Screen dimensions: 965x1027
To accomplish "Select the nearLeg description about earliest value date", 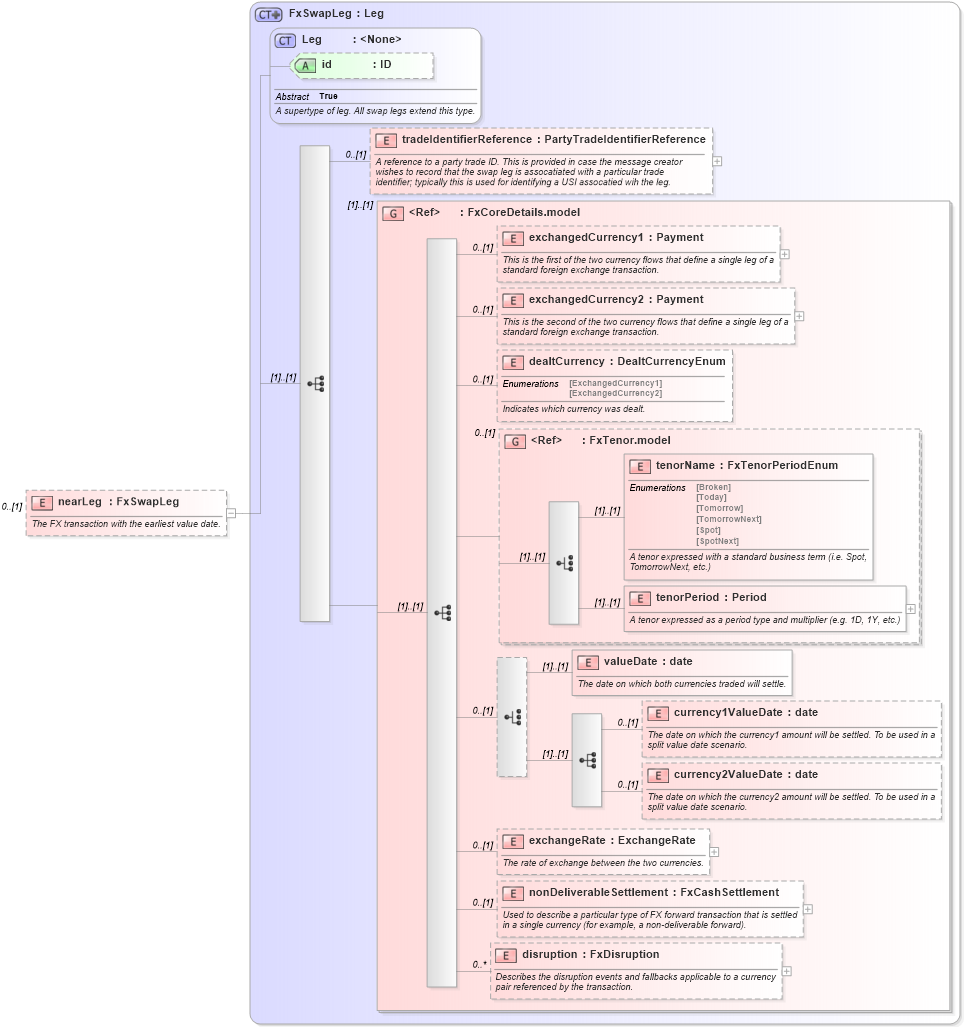I will point(126,524).
